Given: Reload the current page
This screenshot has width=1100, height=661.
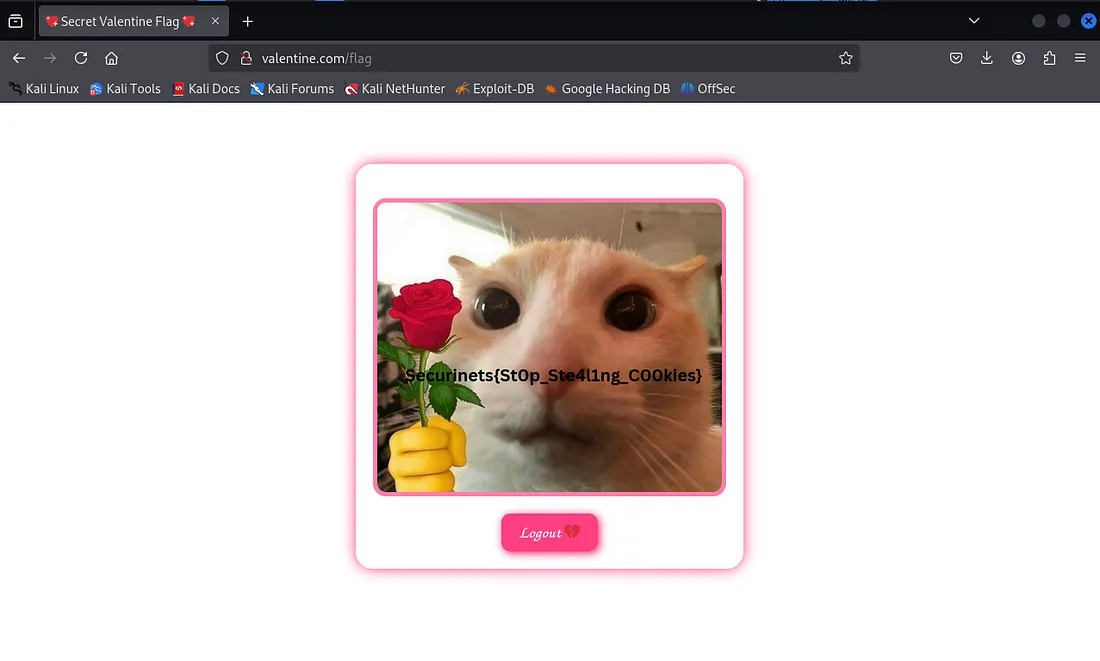Looking at the screenshot, I should pos(81,58).
